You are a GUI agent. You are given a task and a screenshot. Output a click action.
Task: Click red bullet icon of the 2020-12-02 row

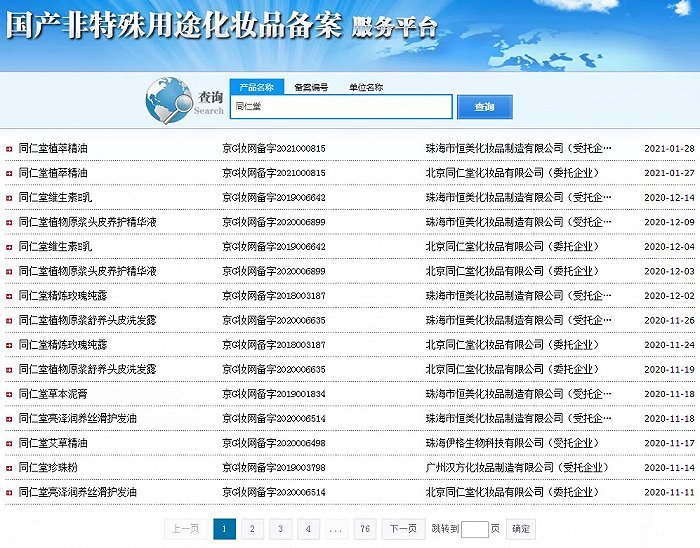[x=9, y=296]
